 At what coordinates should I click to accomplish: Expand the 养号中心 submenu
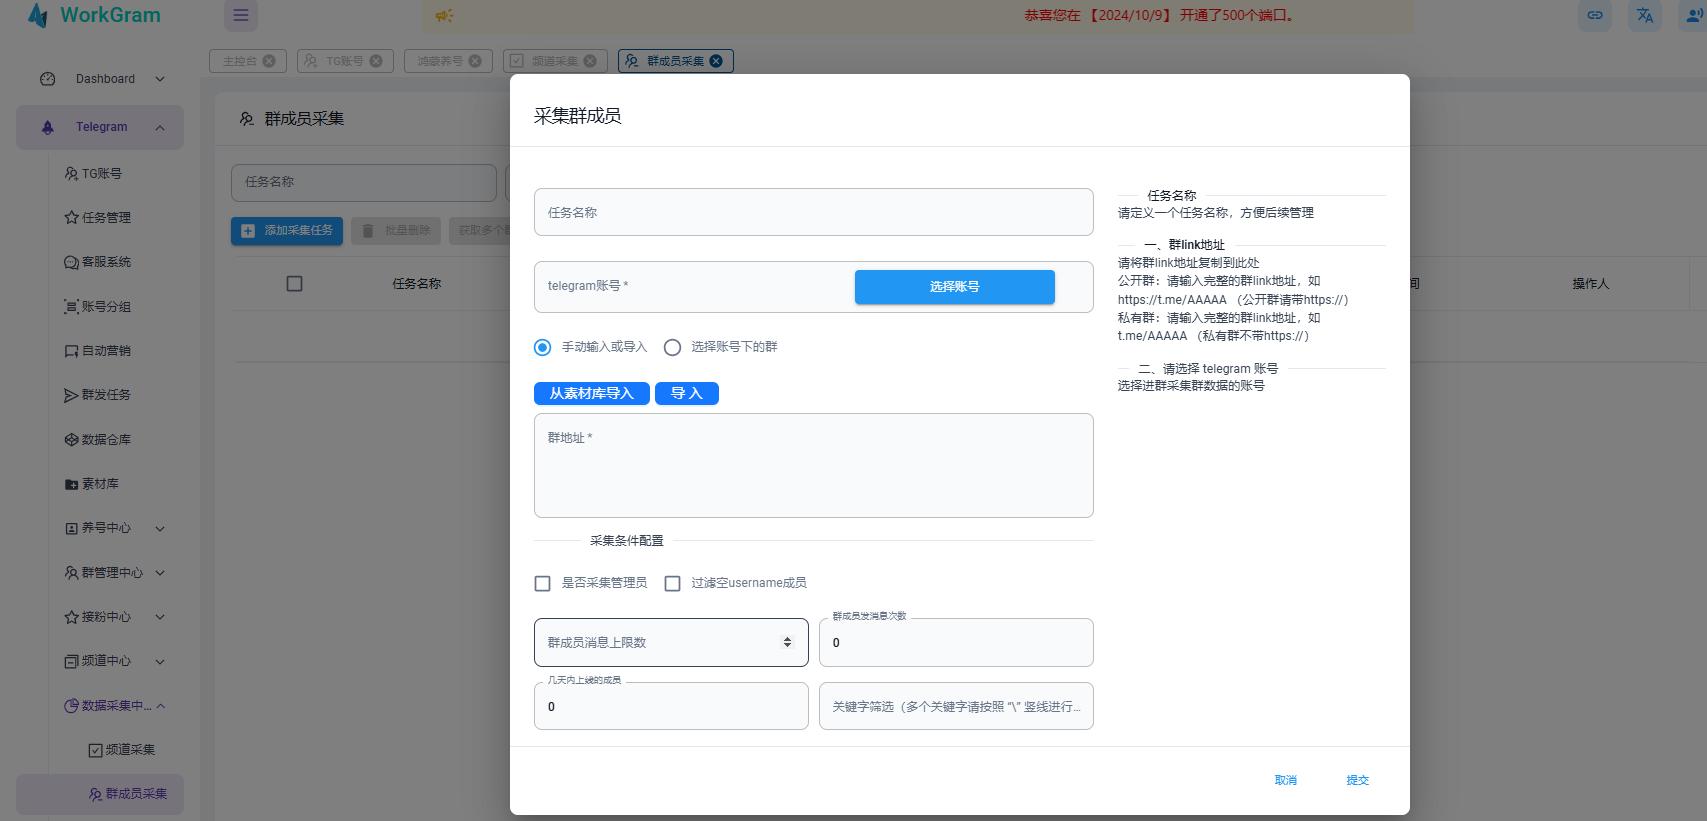pos(160,528)
